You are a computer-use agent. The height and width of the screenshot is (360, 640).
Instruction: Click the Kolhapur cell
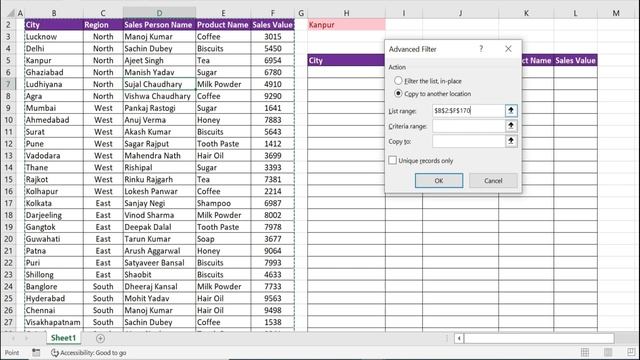tap(53, 191)
